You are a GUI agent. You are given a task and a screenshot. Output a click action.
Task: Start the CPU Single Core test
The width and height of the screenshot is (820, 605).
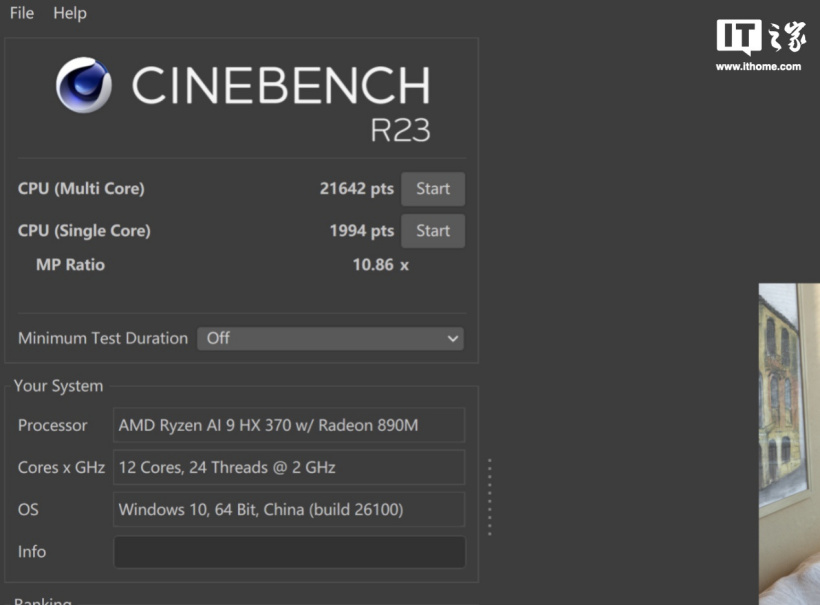tap(432, 231)
